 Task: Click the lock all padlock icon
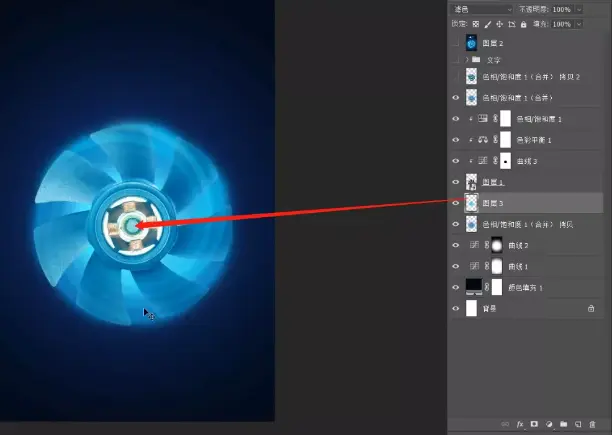[523, 24]
